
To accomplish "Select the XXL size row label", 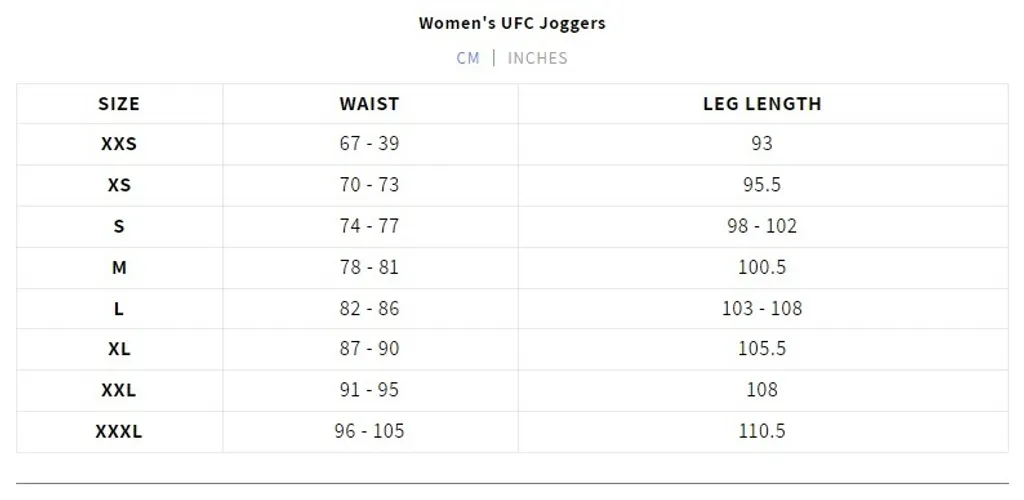I will click(119, 390).
